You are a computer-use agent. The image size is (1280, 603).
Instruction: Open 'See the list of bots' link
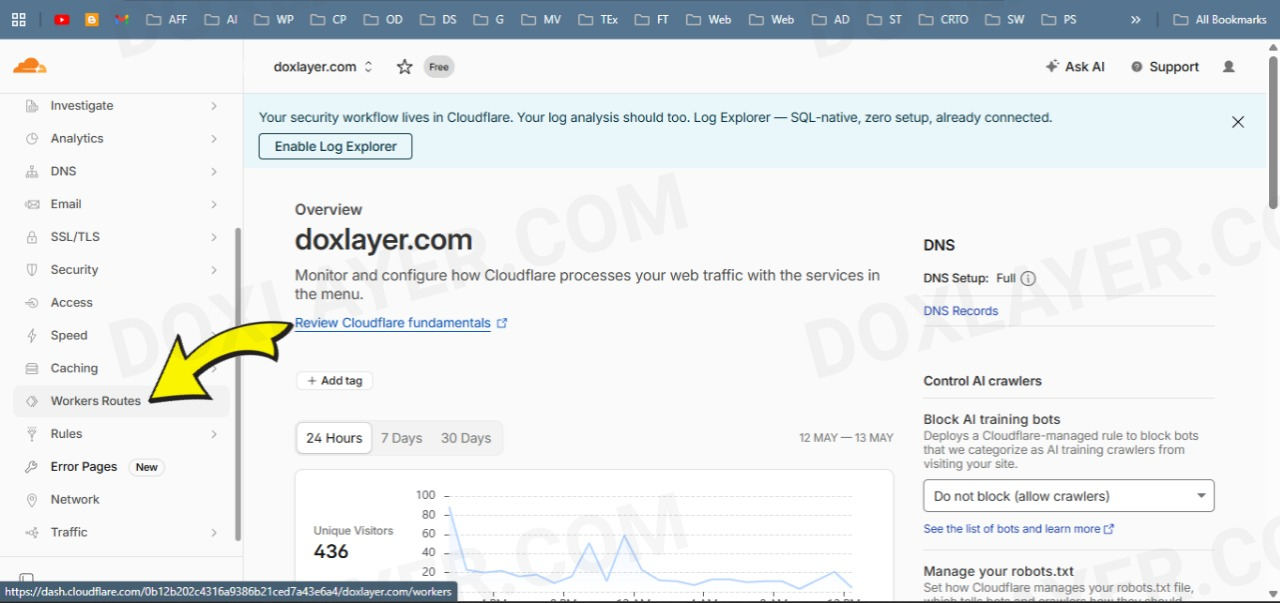click(x=1018, y=529)
